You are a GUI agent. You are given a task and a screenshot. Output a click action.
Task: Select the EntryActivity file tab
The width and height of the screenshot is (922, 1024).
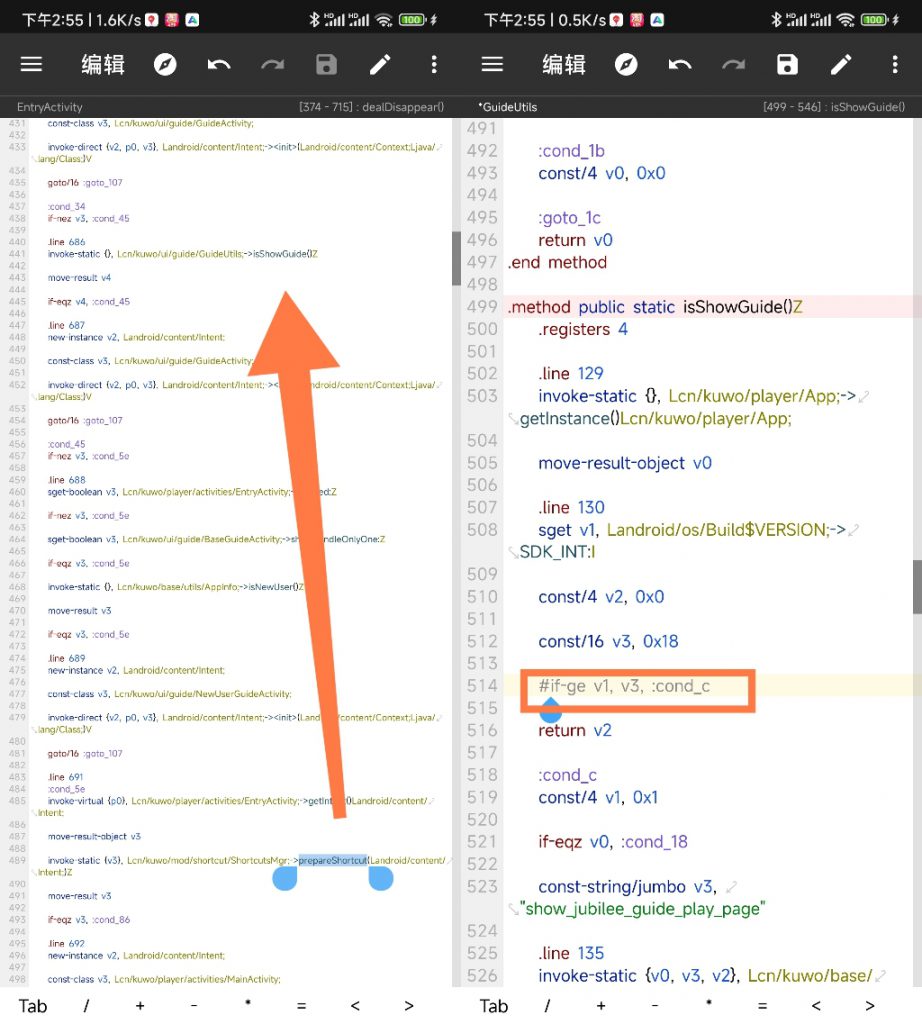pos(50,107)
